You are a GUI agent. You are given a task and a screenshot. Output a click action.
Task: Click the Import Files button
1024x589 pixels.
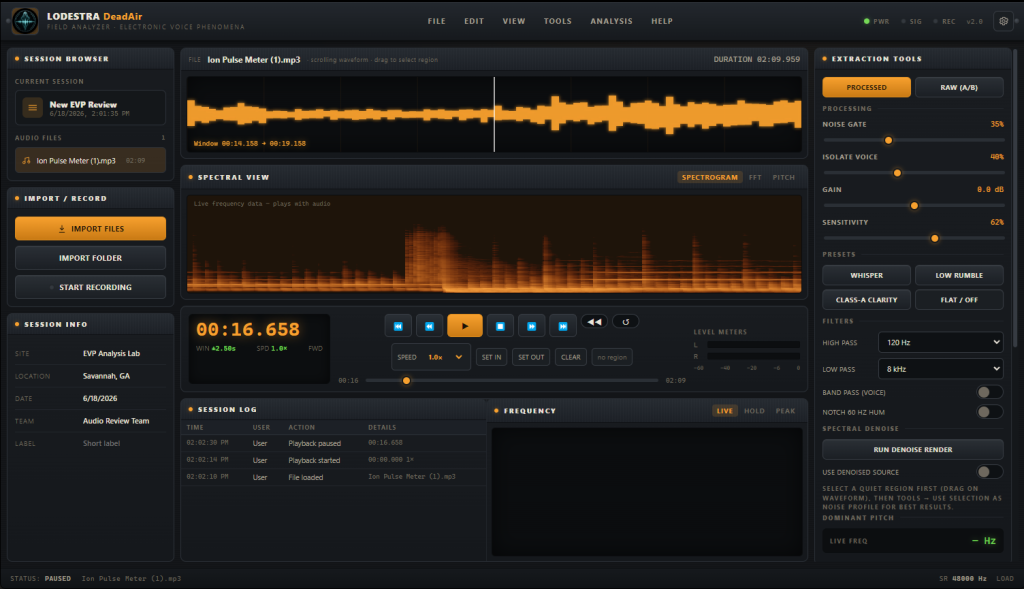tap(90, 229)
